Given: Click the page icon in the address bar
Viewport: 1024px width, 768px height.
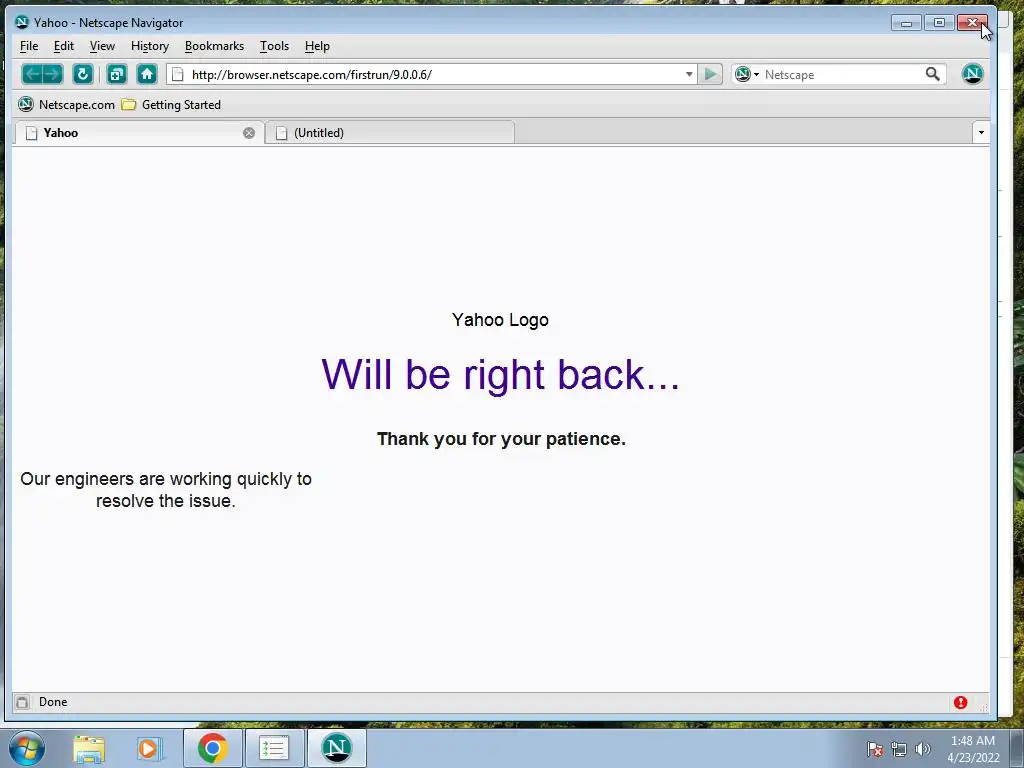Looking at the screenshot, I should point(178,74).
